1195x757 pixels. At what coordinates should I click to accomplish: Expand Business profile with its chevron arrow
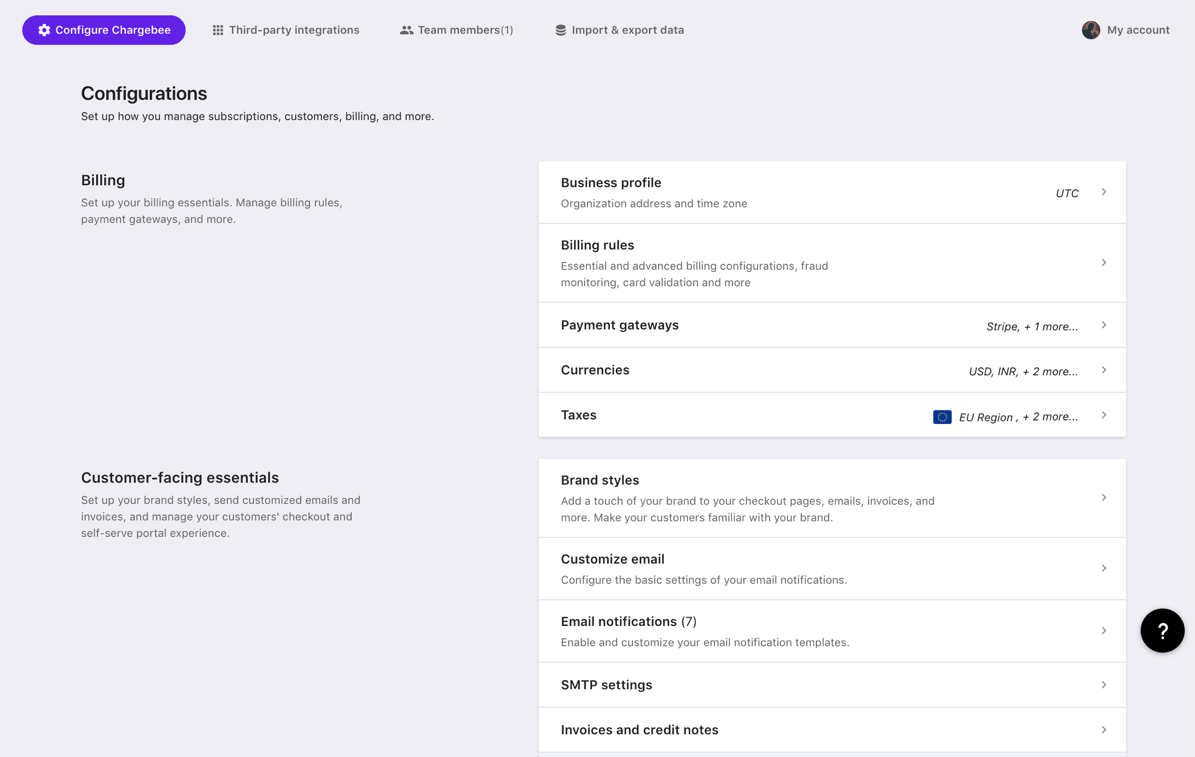tap(1104, 192)
